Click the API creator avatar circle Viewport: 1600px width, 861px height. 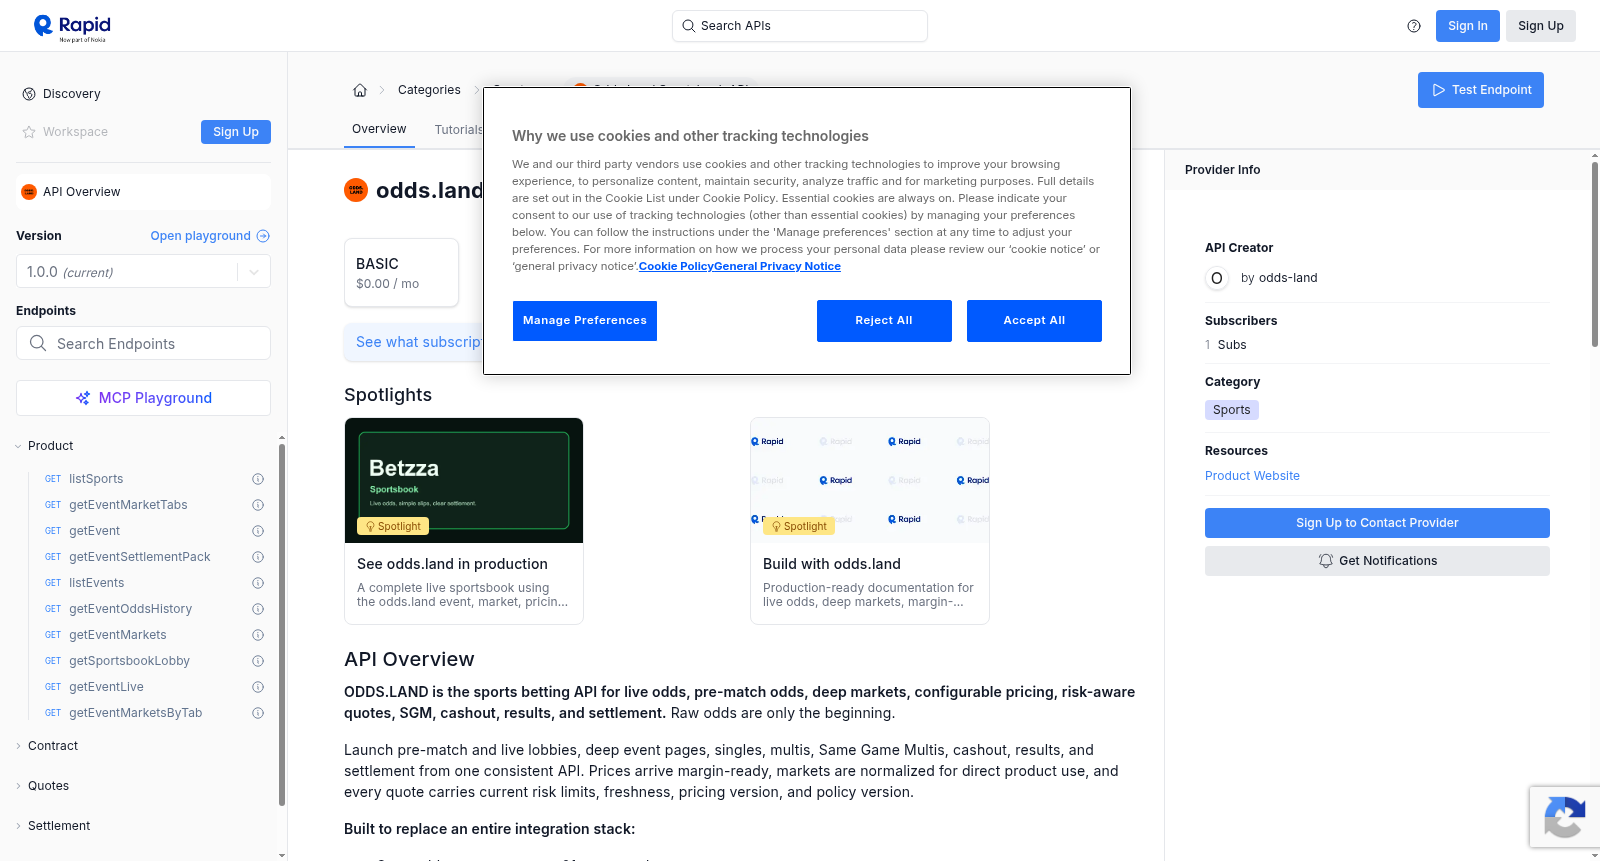click(1217, 278)
